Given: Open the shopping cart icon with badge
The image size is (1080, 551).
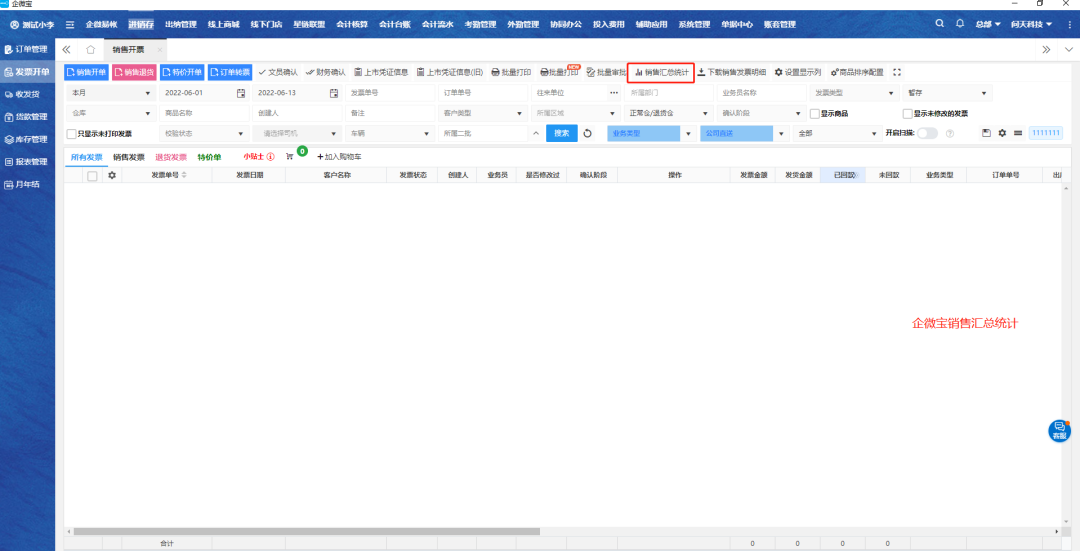Looking at the screenshot, I should [291, 157].
